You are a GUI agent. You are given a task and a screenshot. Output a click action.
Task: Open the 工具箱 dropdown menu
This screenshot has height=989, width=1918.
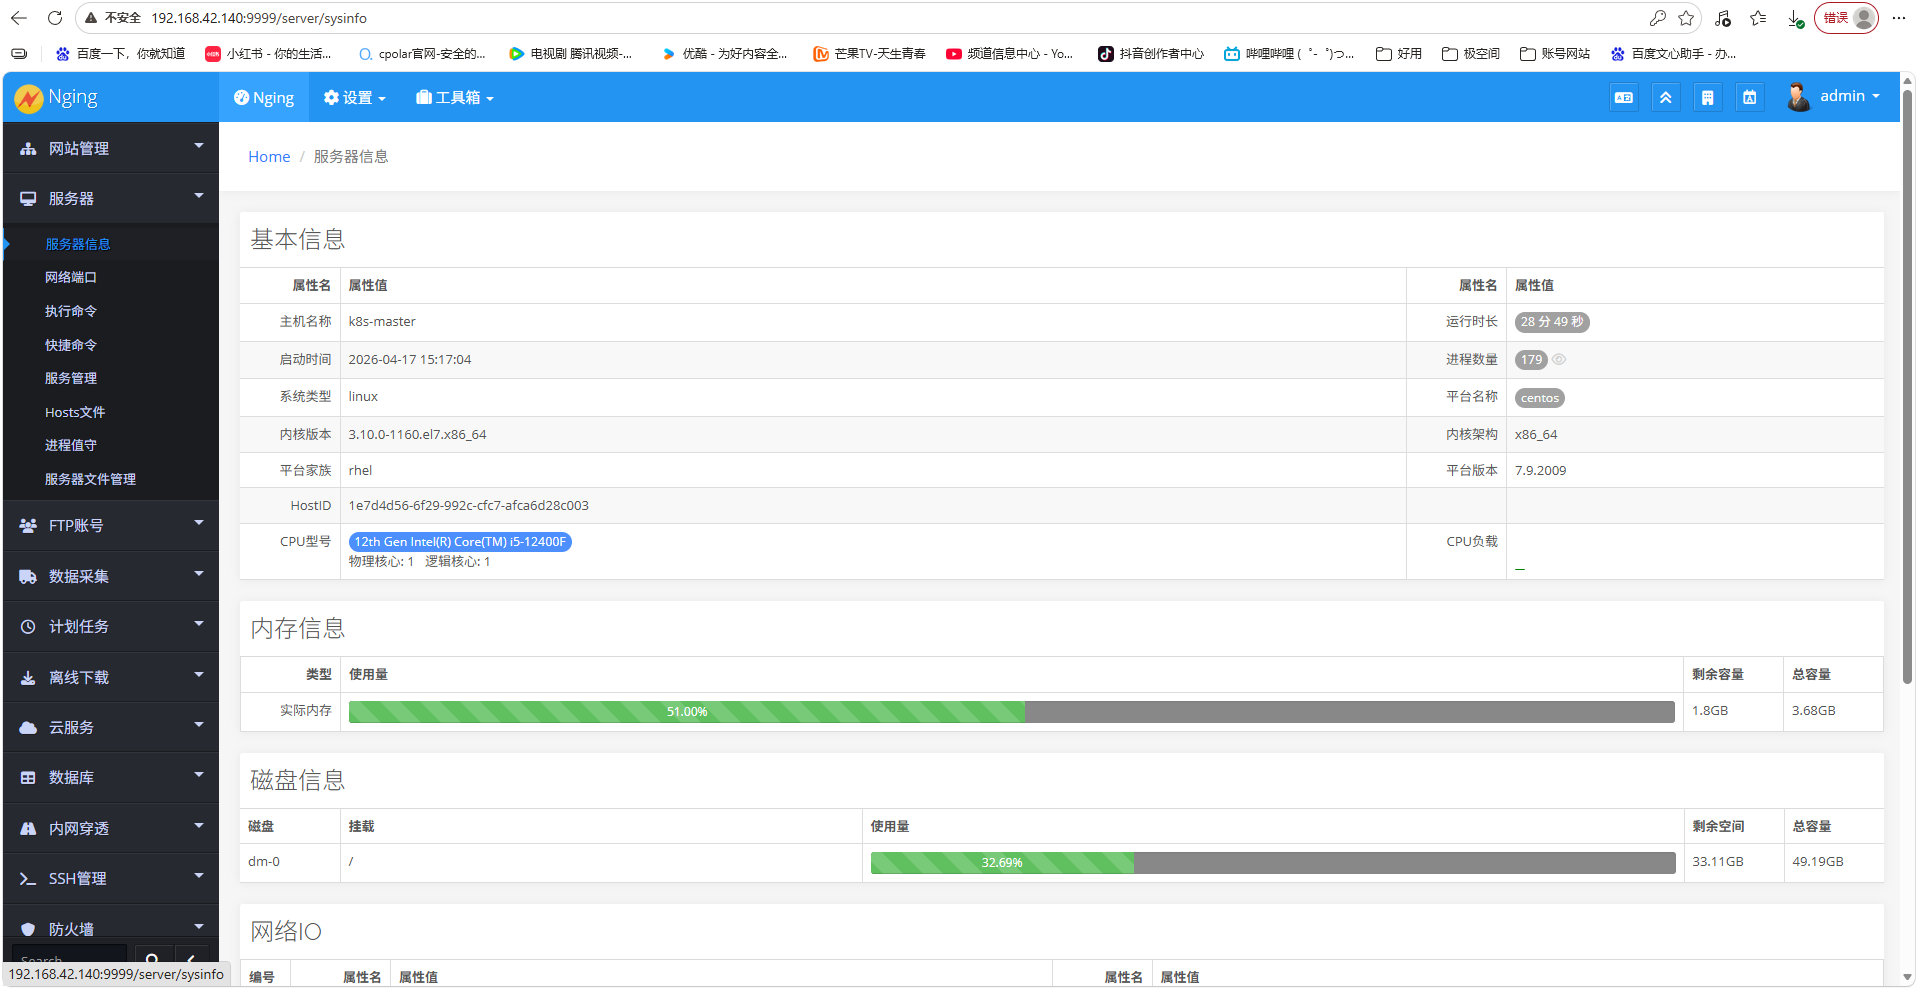click(x=455, y=98)
